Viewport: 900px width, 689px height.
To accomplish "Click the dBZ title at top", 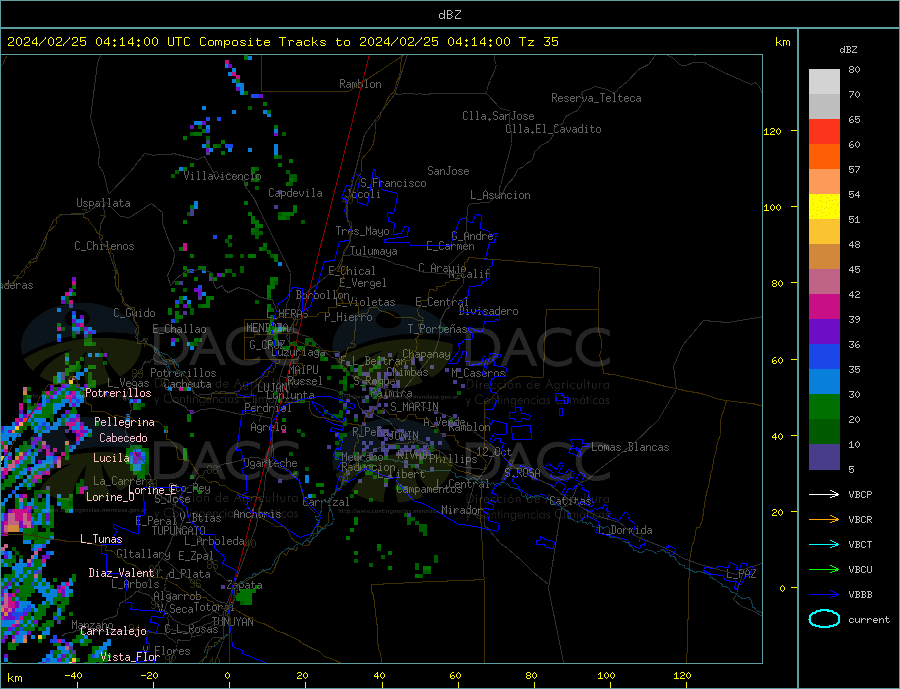I will coord(449,15).
